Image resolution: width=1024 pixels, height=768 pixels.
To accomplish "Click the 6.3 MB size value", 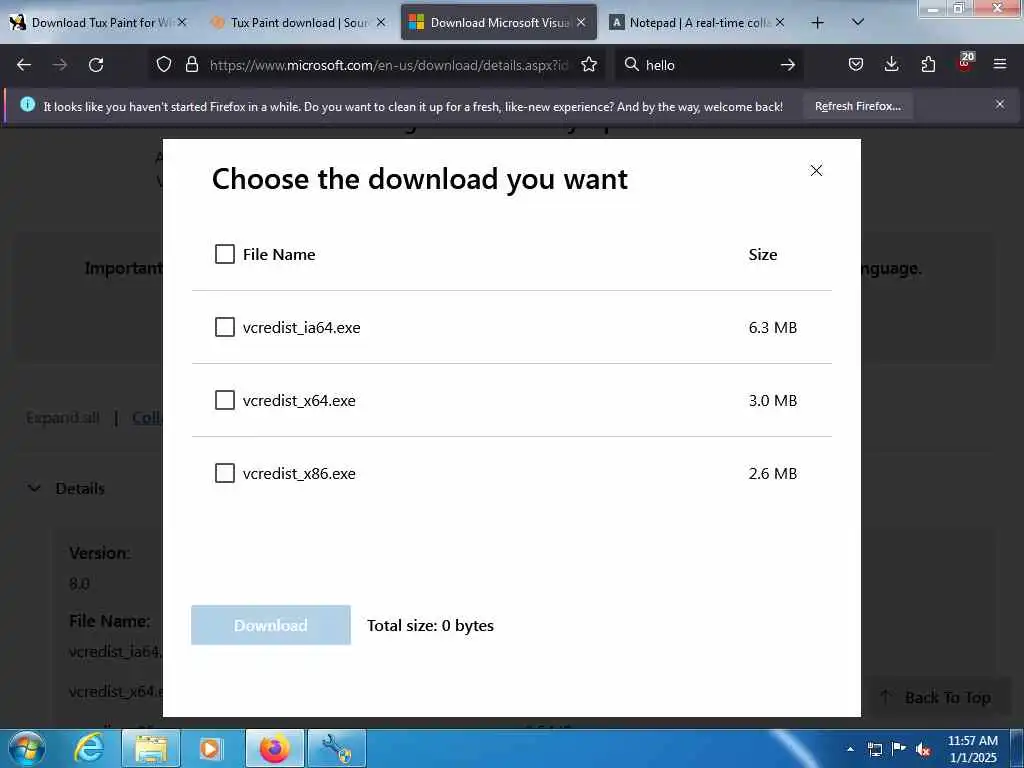I will click(773, 327).
